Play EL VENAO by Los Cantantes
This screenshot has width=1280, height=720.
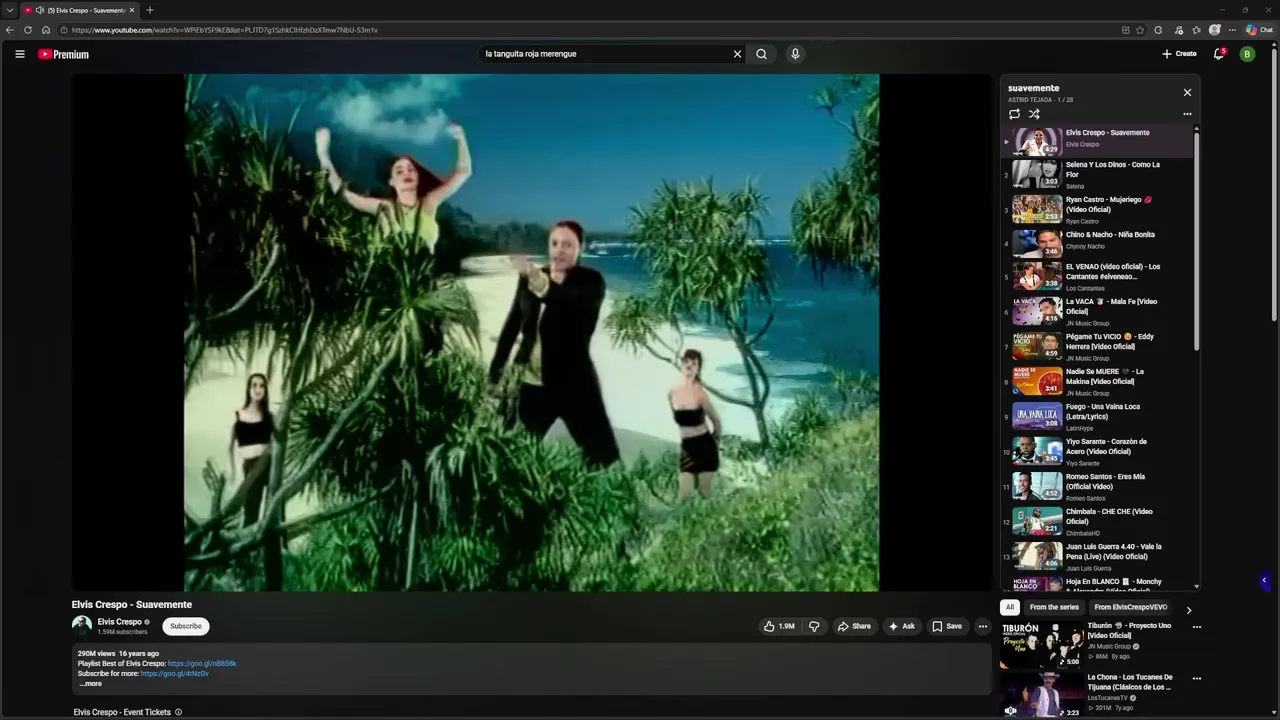[1097, 277]
